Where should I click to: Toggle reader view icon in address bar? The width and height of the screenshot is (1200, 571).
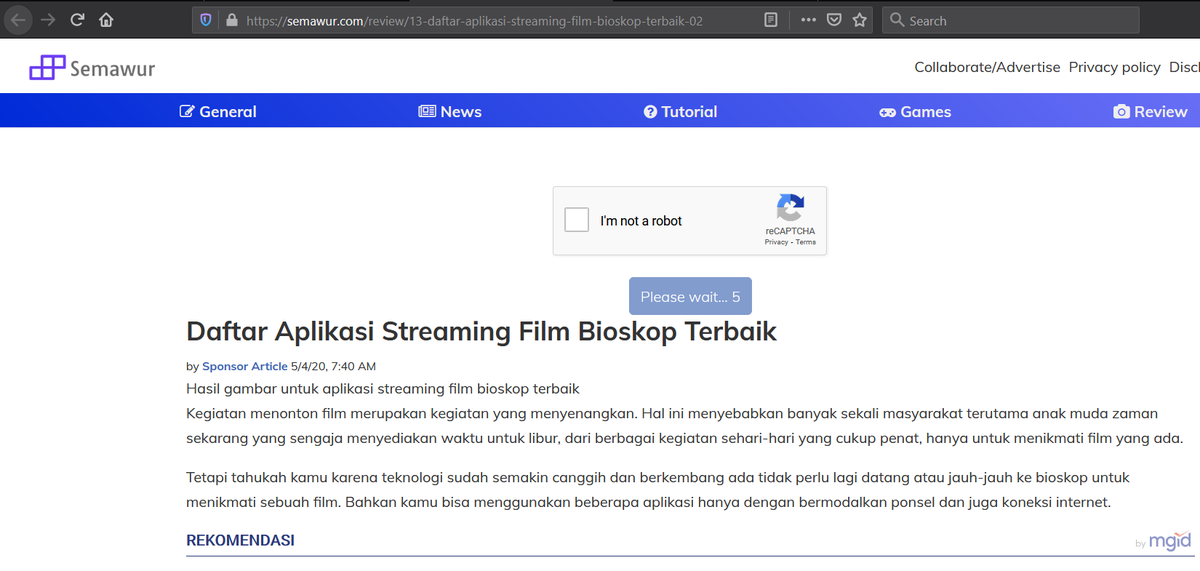[x=770, y=20]
